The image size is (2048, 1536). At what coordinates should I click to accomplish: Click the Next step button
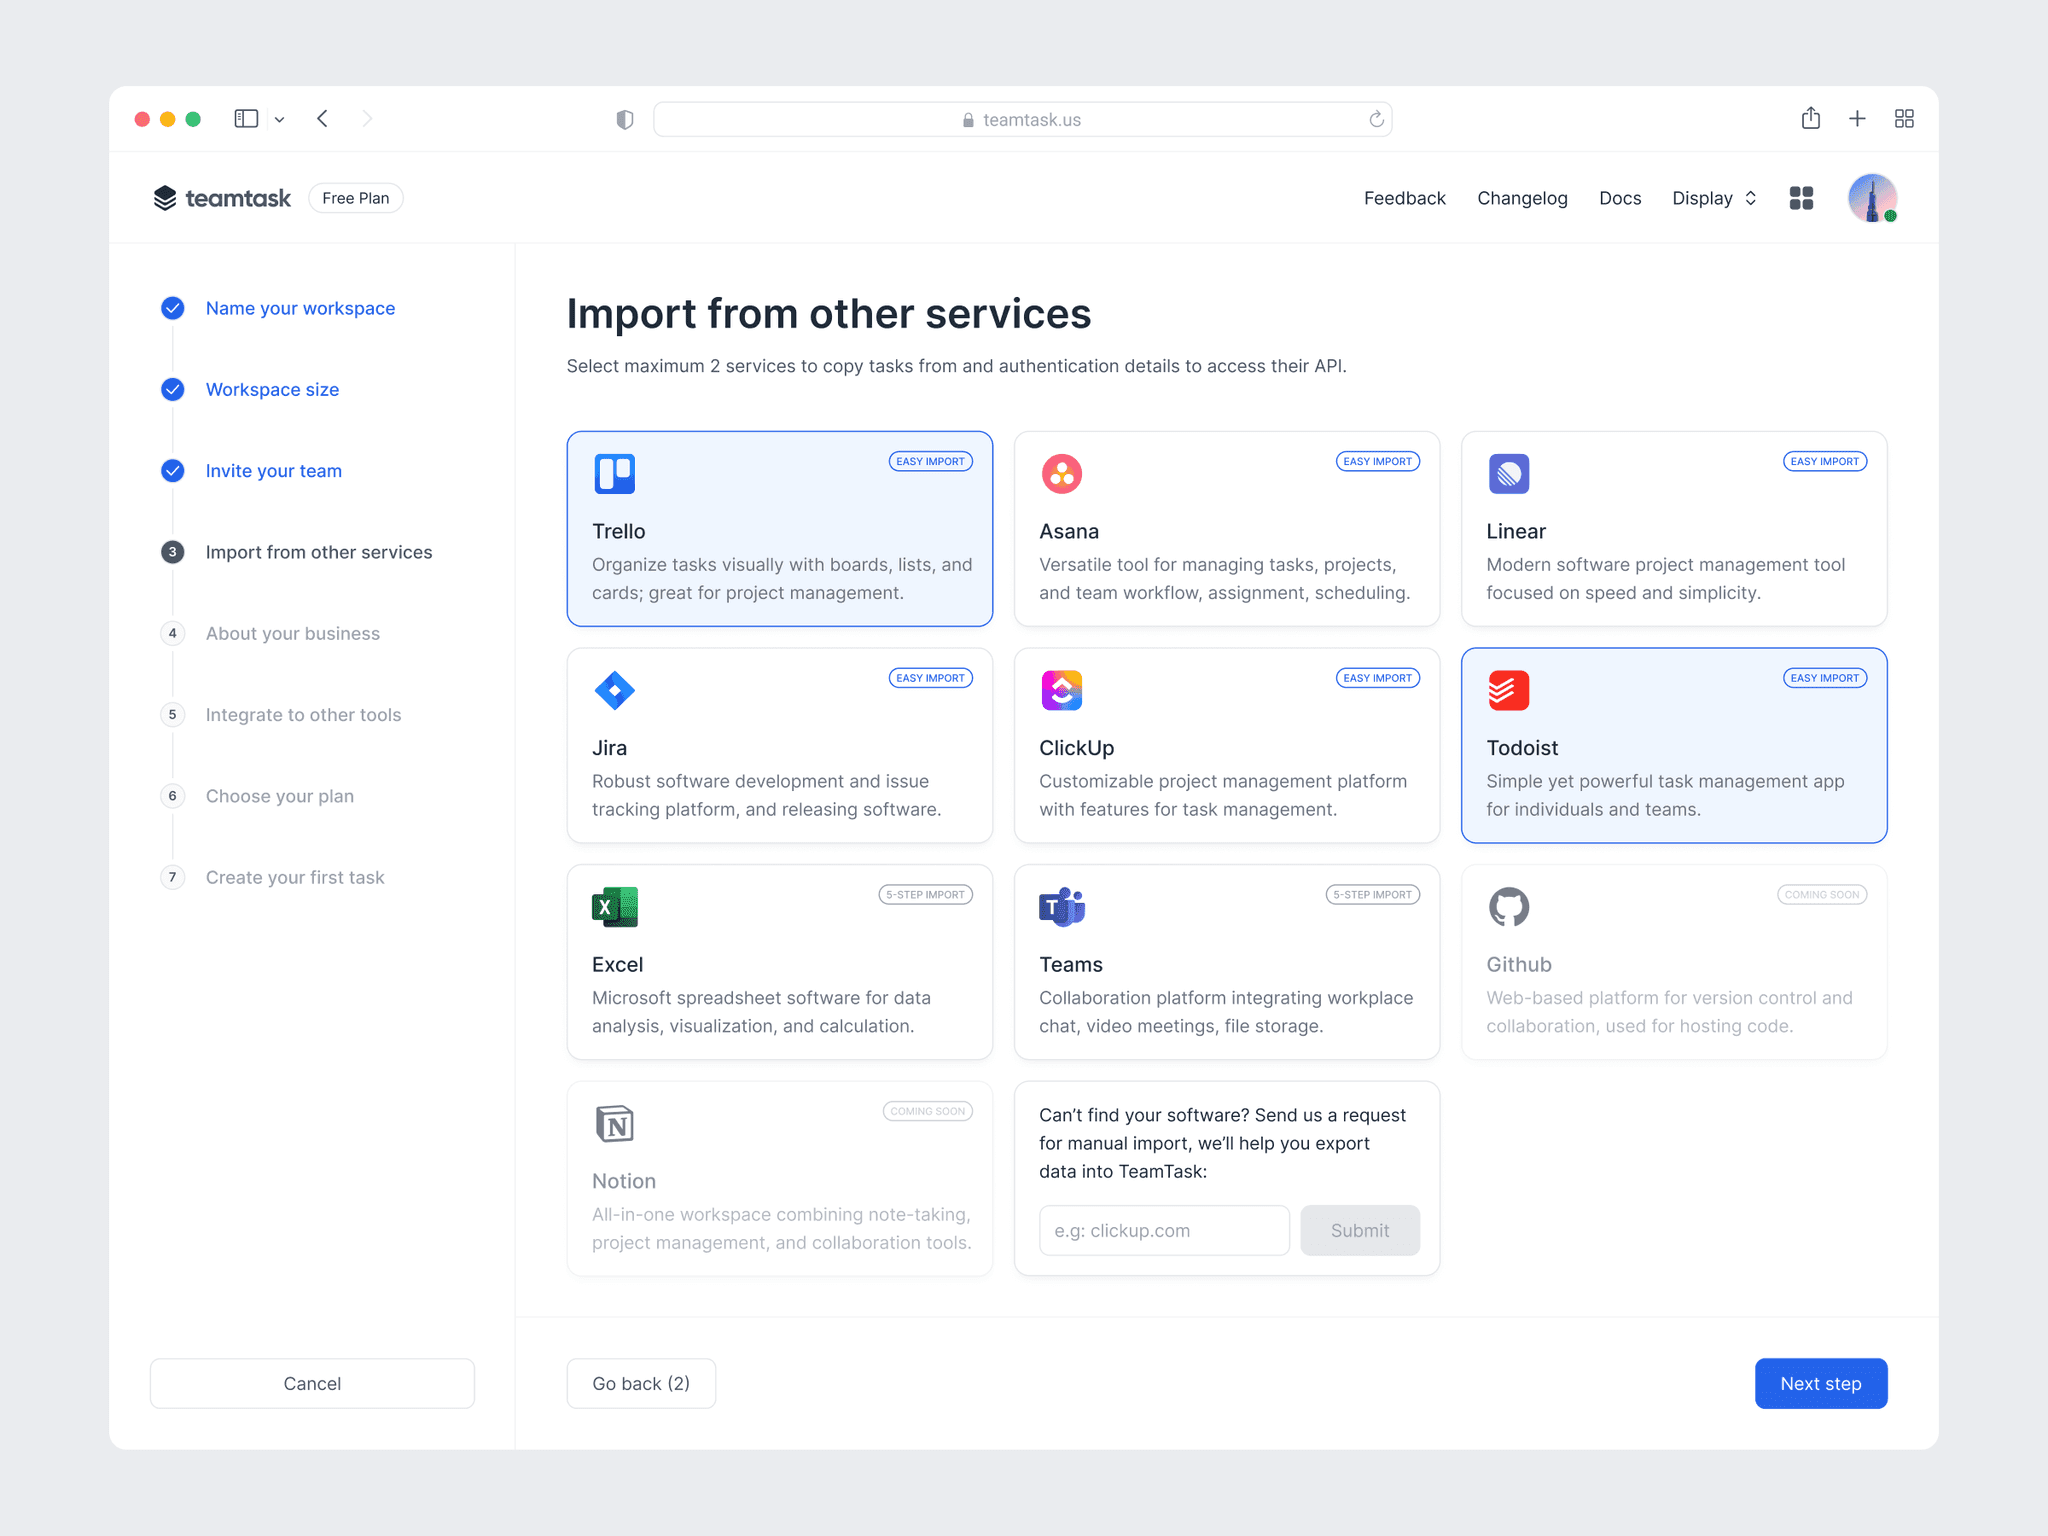coord(1820,1383)
